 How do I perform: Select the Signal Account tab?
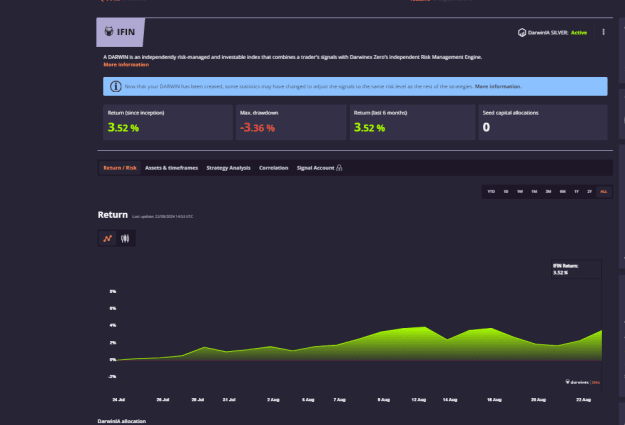tap(319, 168)
